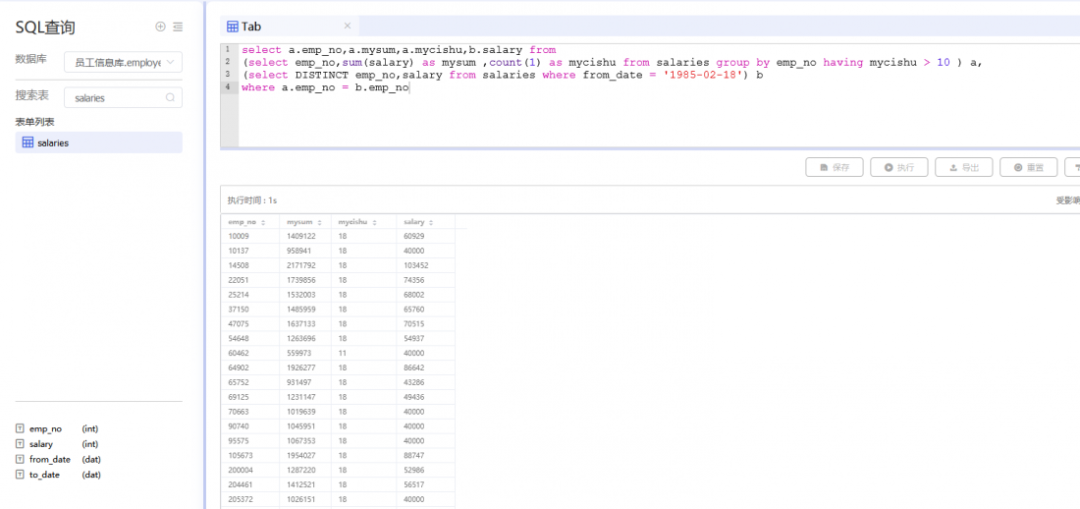Click line number 1 in the editor gutter
Image resolution: width=1080 pixels, height=509 pixels.
pyautogui.click(x=227, y=50)
